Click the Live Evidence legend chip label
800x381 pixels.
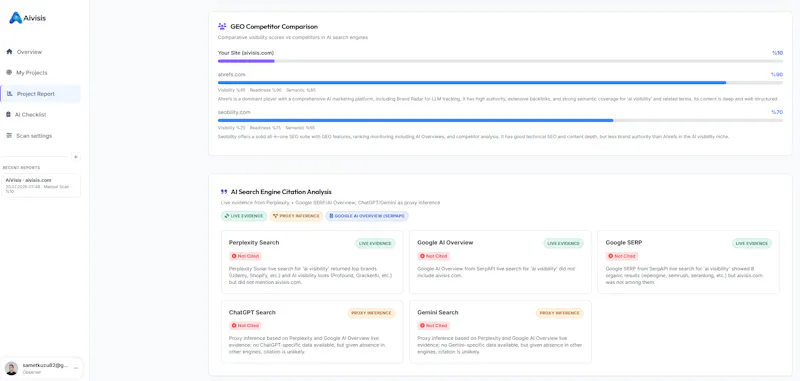[247, 216]
